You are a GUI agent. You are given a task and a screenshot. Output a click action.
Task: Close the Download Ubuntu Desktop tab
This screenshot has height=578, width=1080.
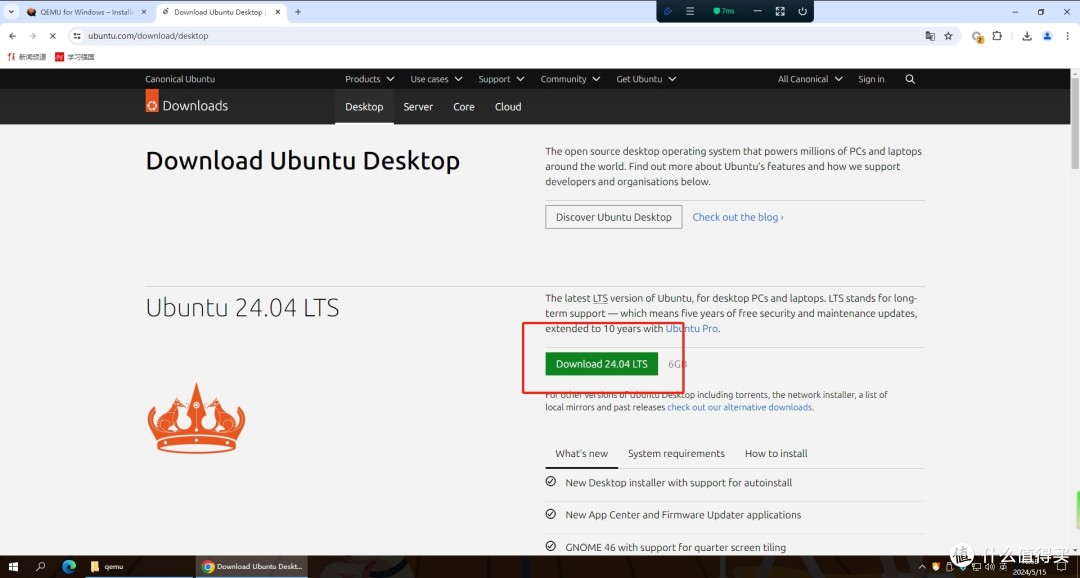(277, 12)
